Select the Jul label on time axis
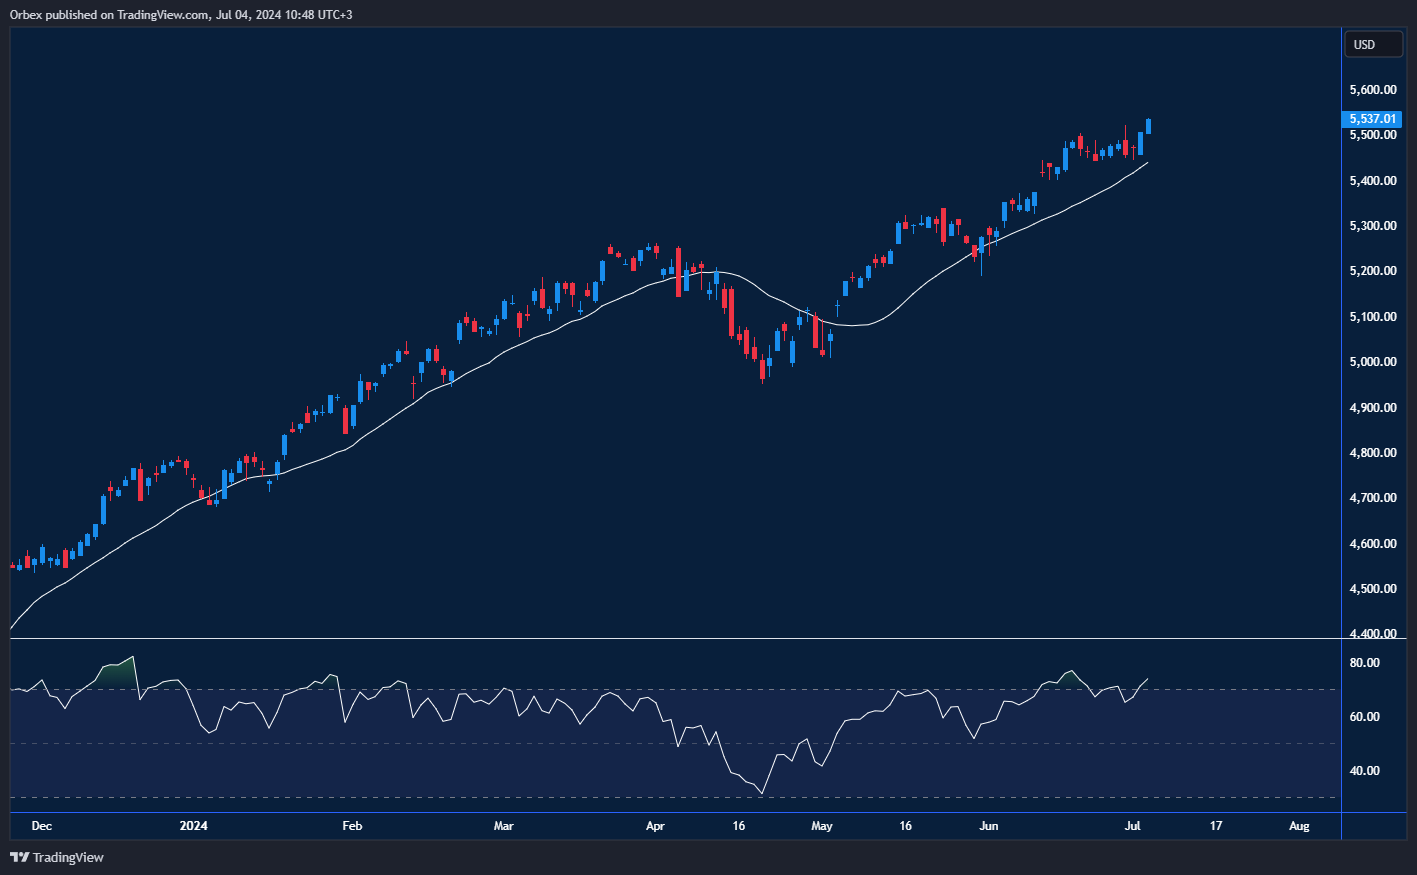 click(x=1133, y=826)
